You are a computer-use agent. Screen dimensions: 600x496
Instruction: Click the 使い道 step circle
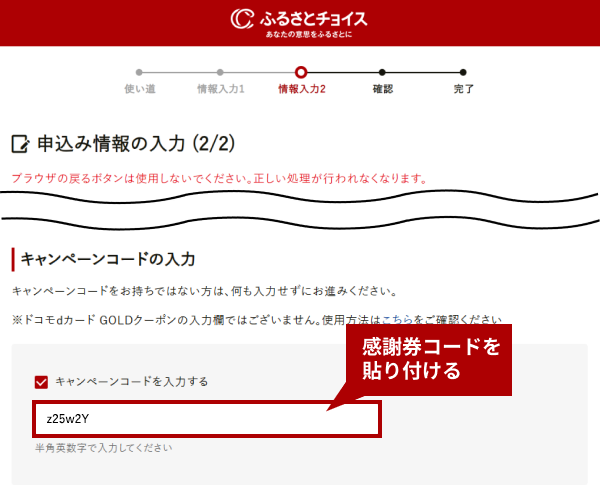pos(139,72)
